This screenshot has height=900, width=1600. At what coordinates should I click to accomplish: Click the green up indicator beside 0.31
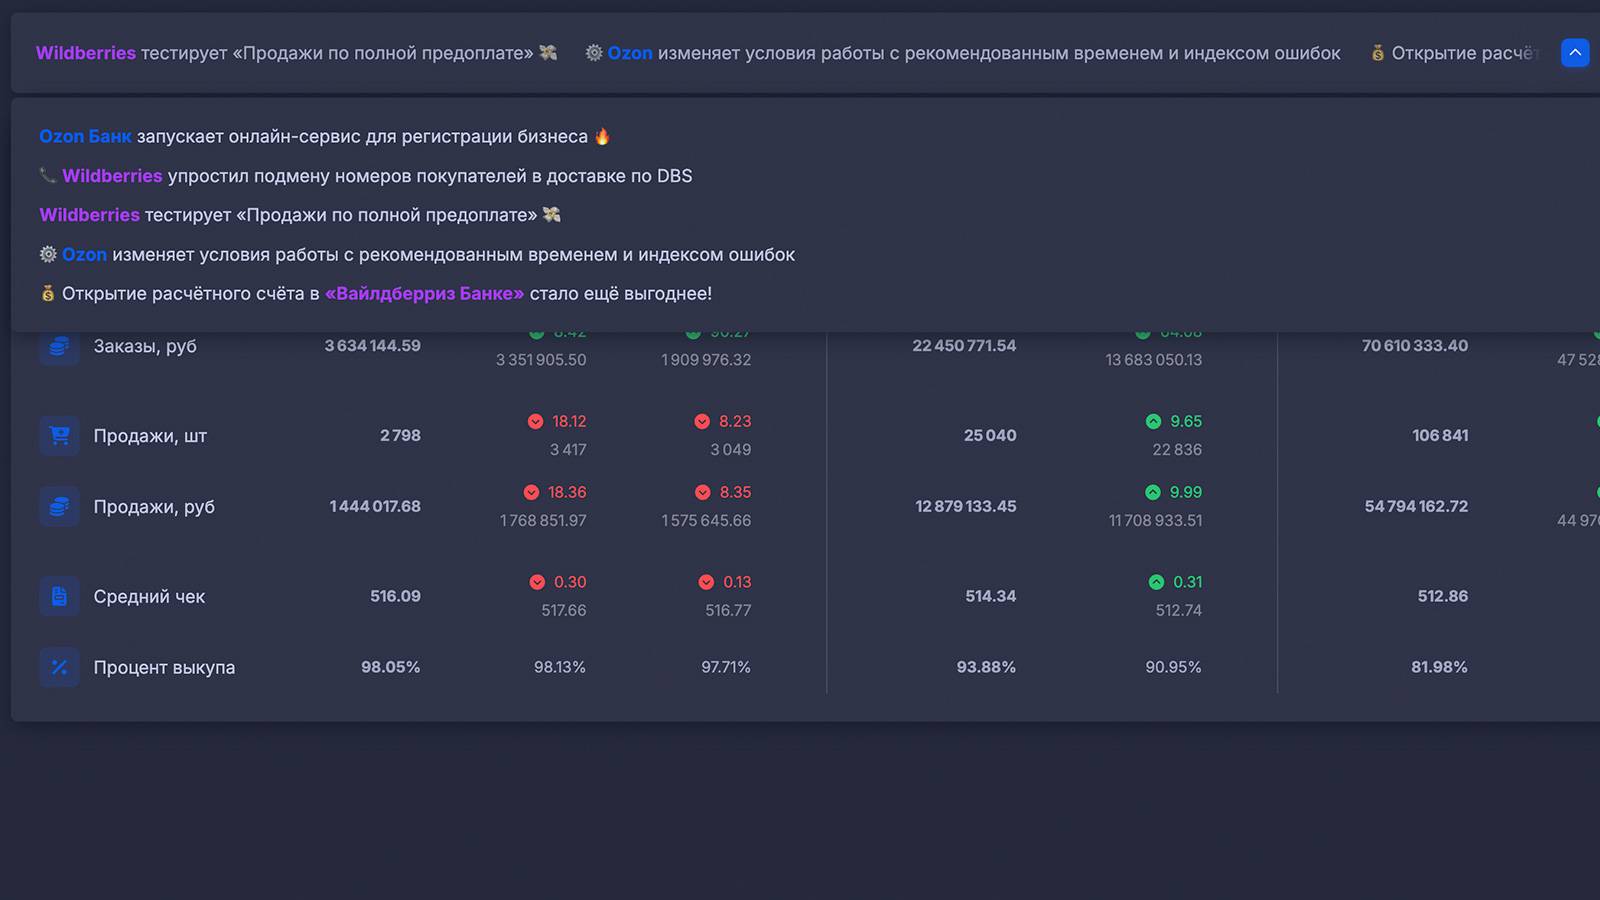point(1157,583)
